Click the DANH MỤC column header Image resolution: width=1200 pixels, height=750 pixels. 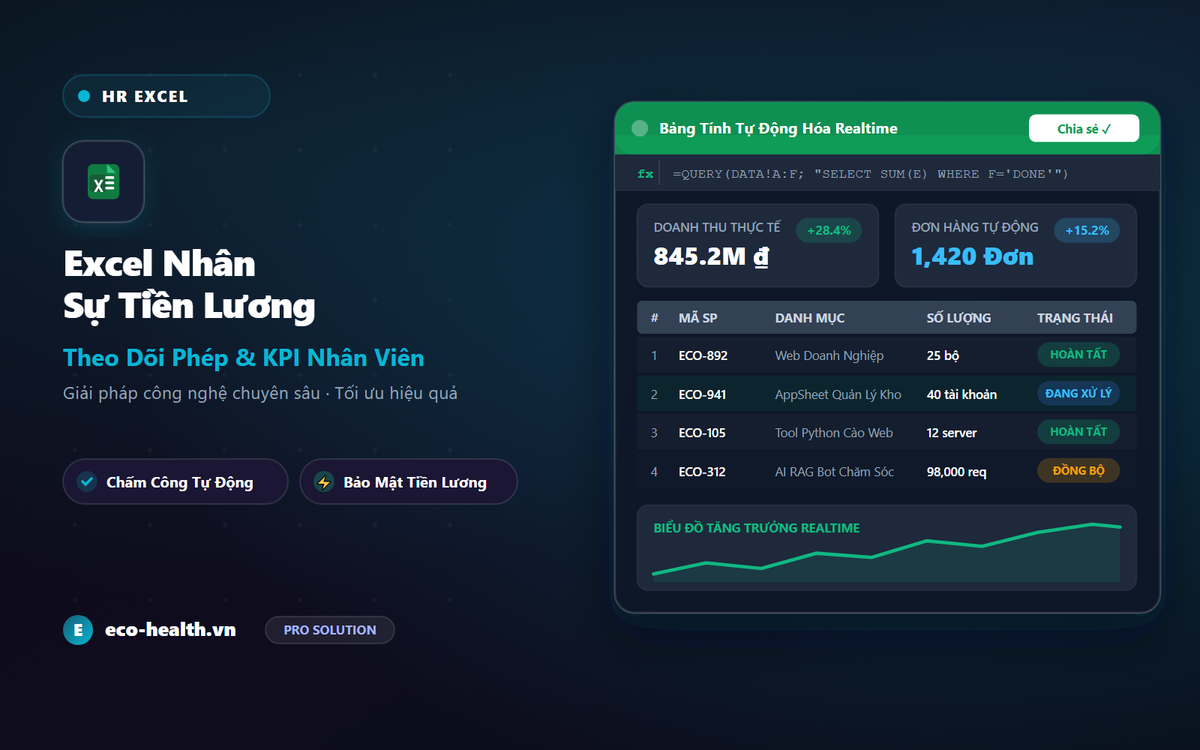pyautogui.click(x=810, y=318)
